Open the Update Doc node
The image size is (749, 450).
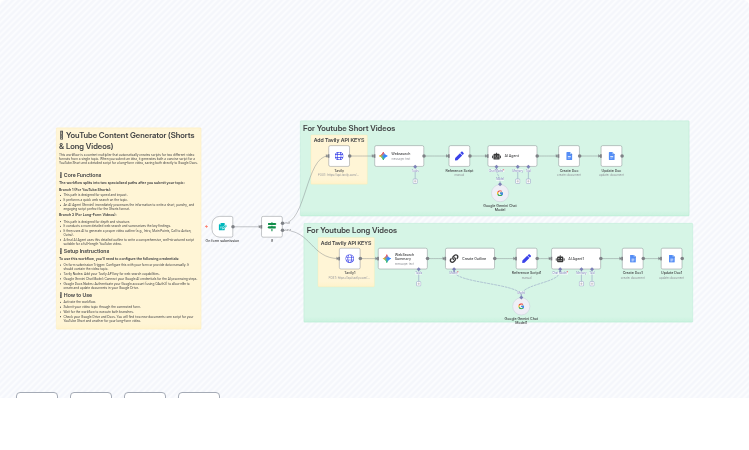[611, 156]
